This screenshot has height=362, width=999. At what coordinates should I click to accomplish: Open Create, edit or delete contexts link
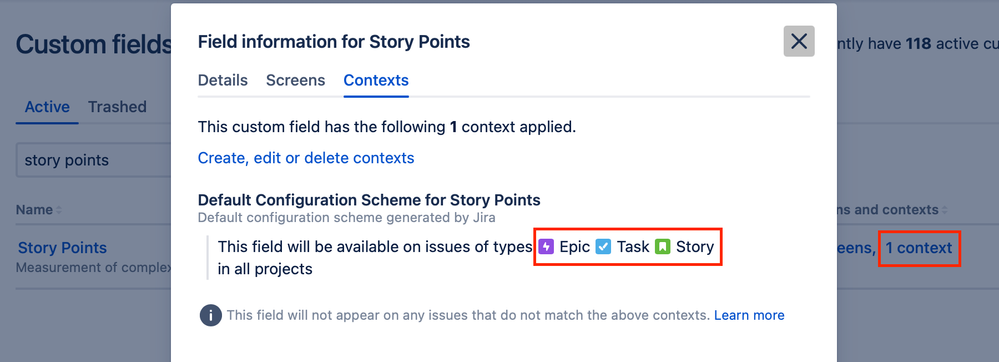point(306,157)
